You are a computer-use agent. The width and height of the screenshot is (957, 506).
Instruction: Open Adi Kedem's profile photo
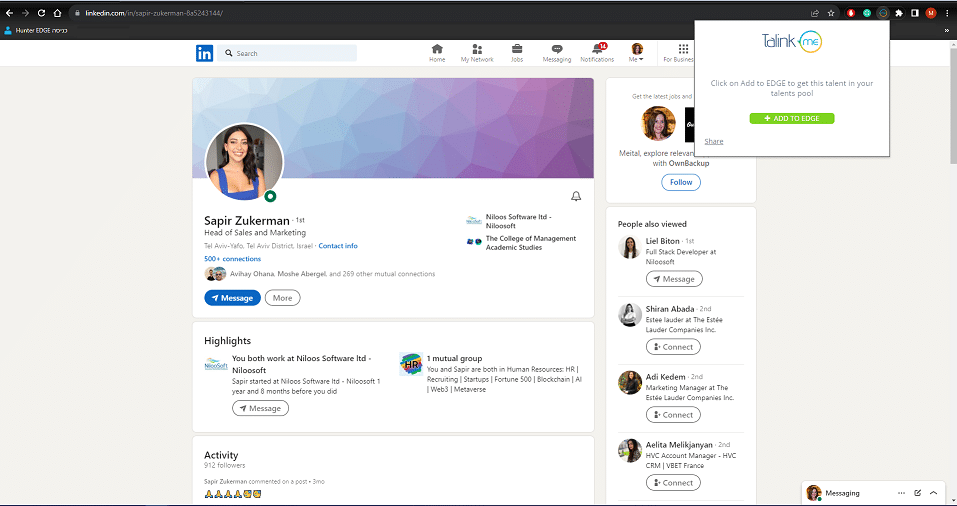point(629,383)
